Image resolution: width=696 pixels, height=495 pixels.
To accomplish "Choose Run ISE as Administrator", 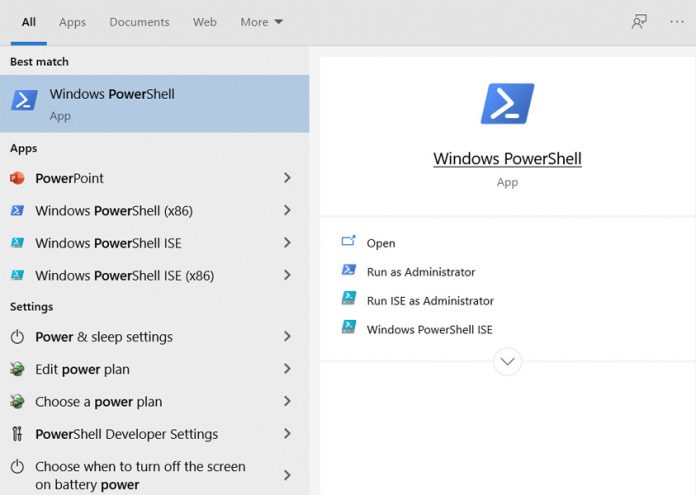I will (430, 301).
